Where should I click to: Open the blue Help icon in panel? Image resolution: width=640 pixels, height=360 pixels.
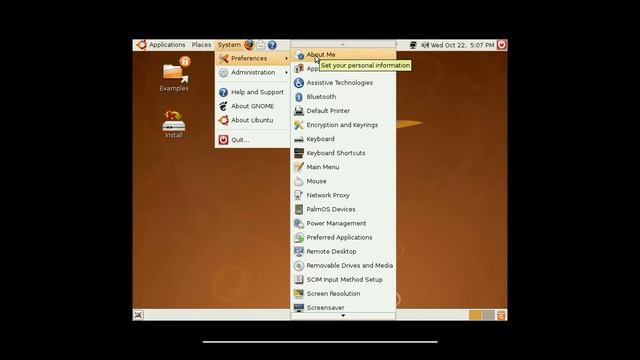272,45
